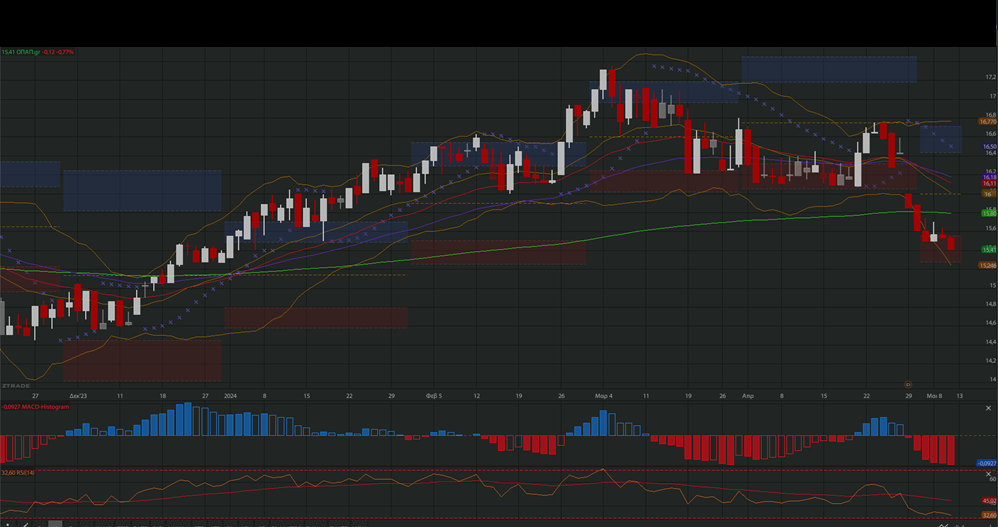998x527 pixels.
Task: Click the 14,8 price axis label
Action: [x=990, y=304]
